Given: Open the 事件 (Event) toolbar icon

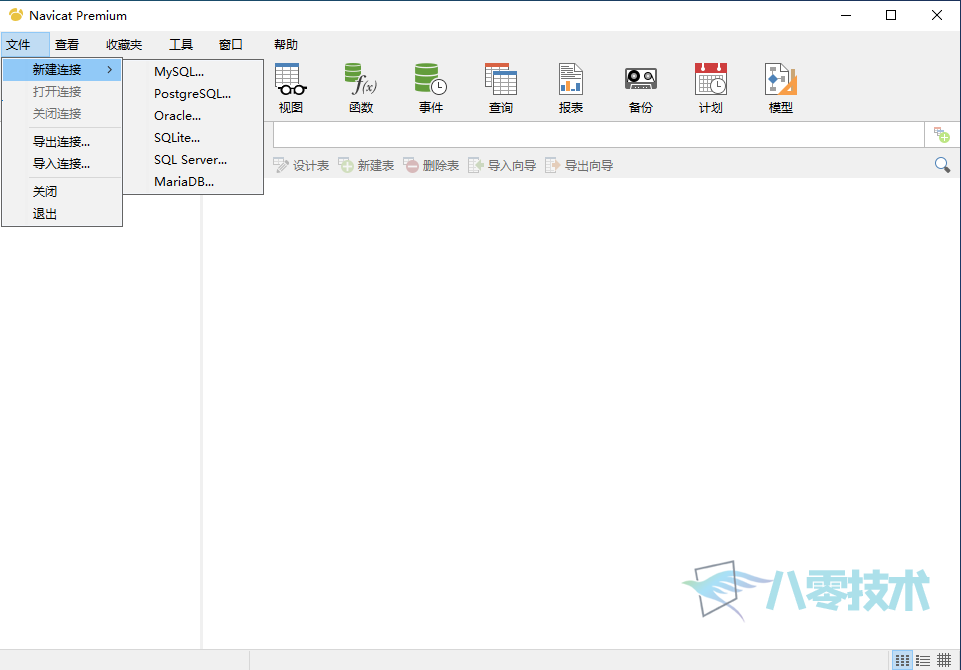Looking at the screenshot, I should [431, 88].
